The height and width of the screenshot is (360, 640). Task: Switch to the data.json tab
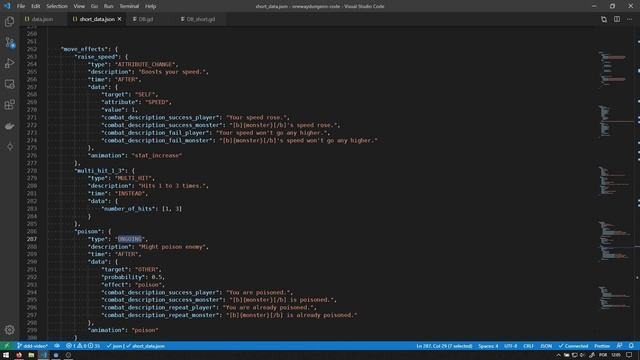pyautogui.click(x=42, y=19)
